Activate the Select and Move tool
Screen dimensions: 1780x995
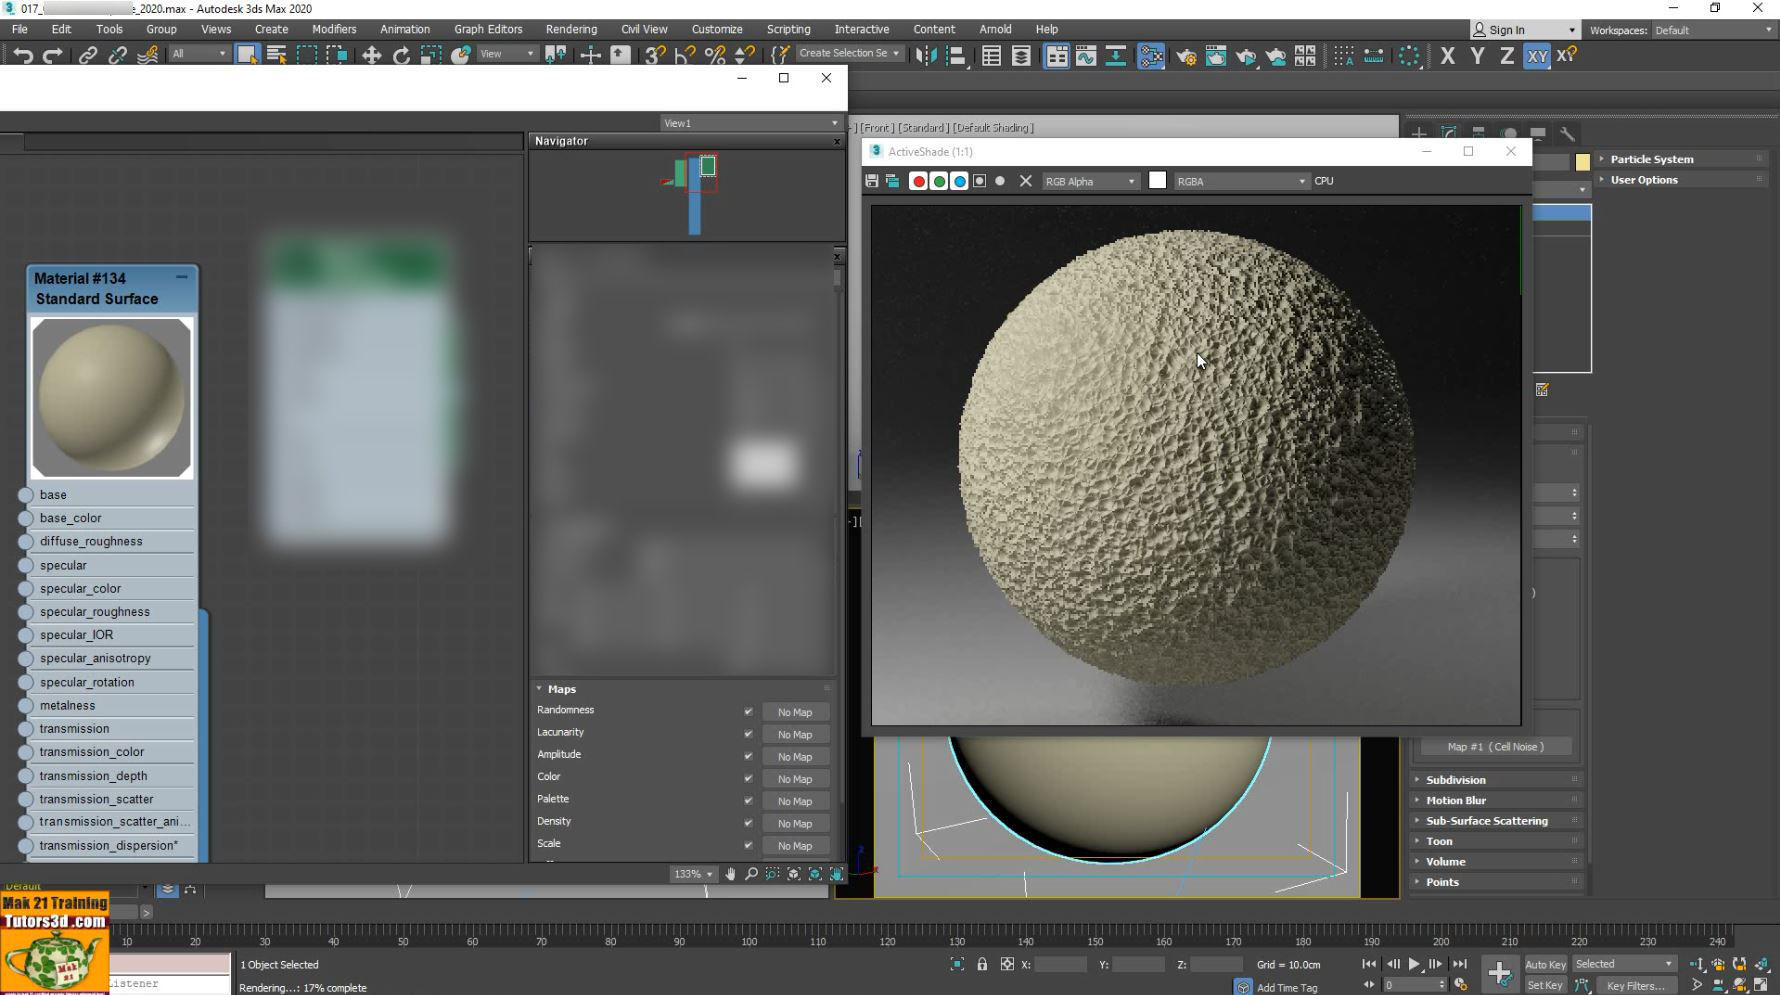click(x=370, y=55)
